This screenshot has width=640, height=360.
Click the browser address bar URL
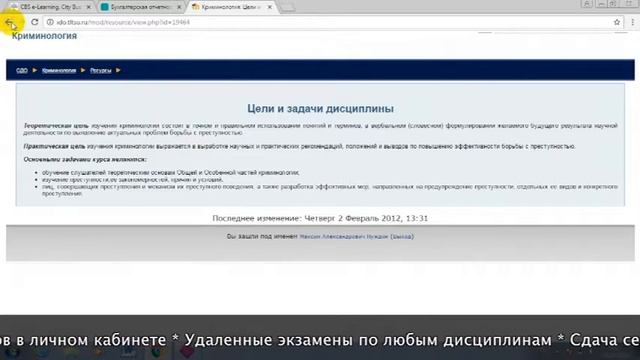(x=123, y=22)
